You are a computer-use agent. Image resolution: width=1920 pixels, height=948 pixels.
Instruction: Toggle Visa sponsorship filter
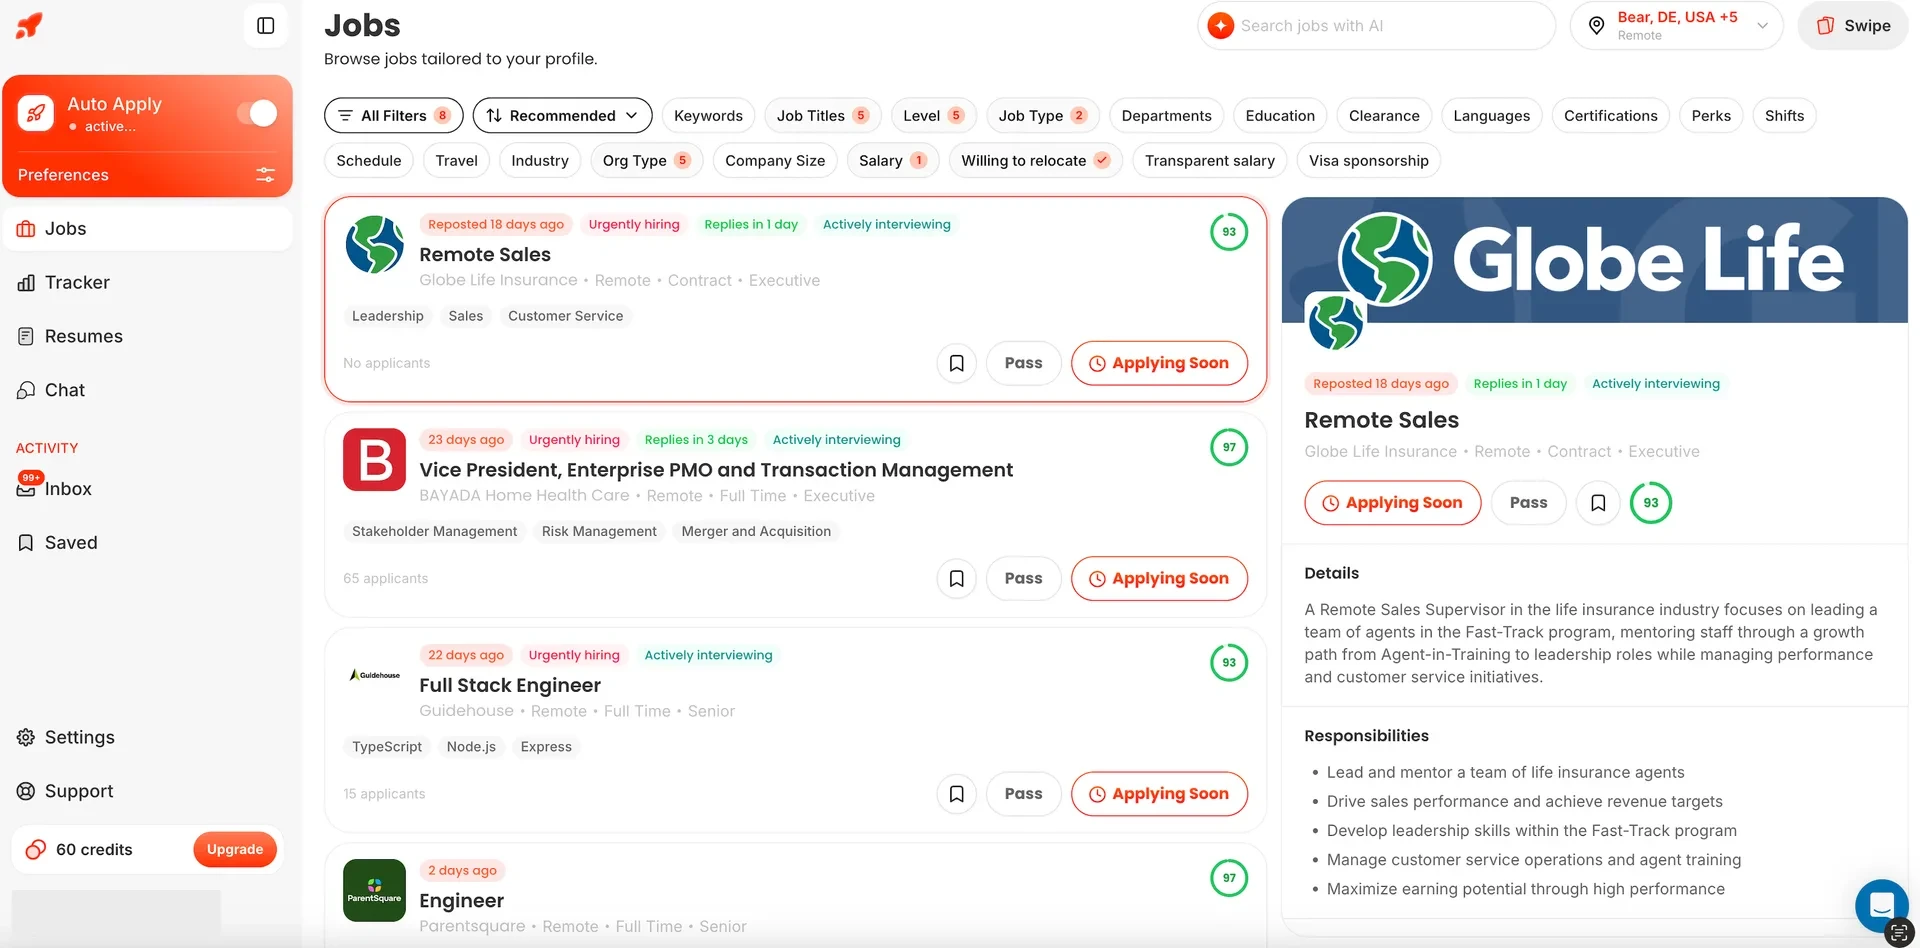click(1368, 160)
